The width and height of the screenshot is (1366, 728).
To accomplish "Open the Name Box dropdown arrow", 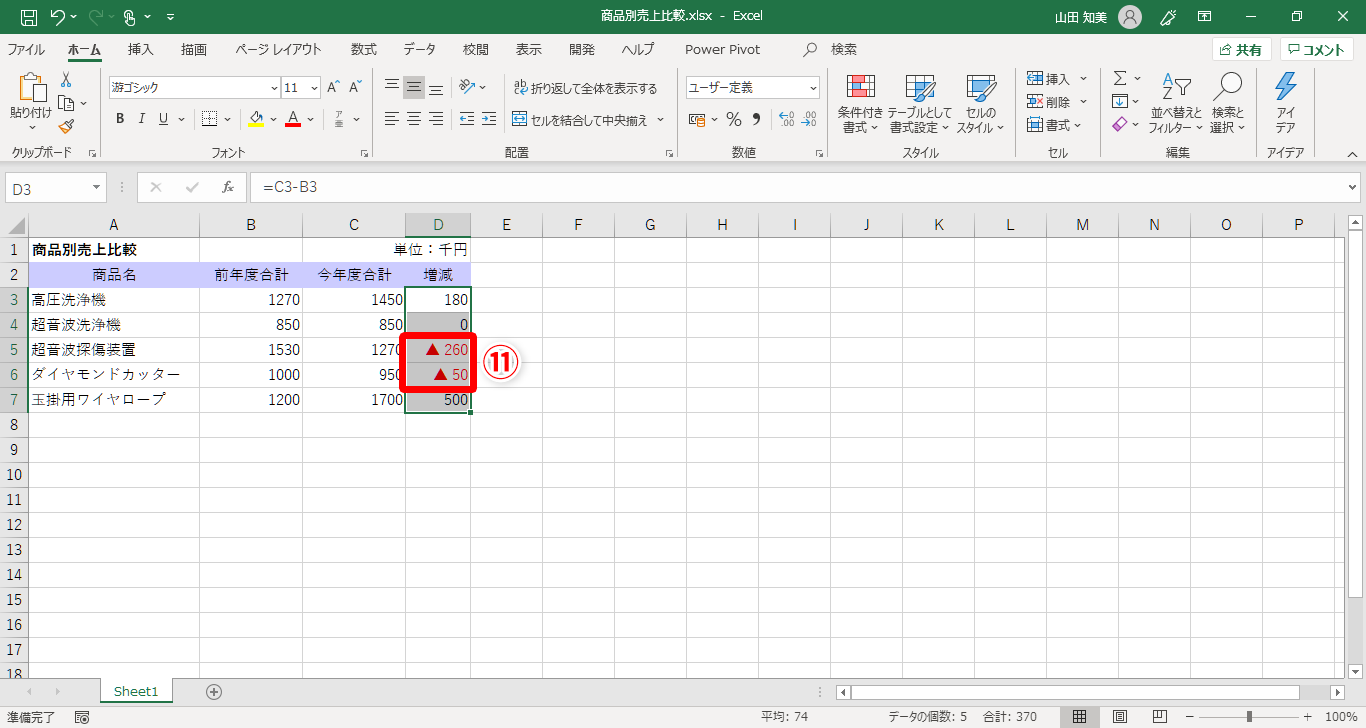I will (97, 187).
